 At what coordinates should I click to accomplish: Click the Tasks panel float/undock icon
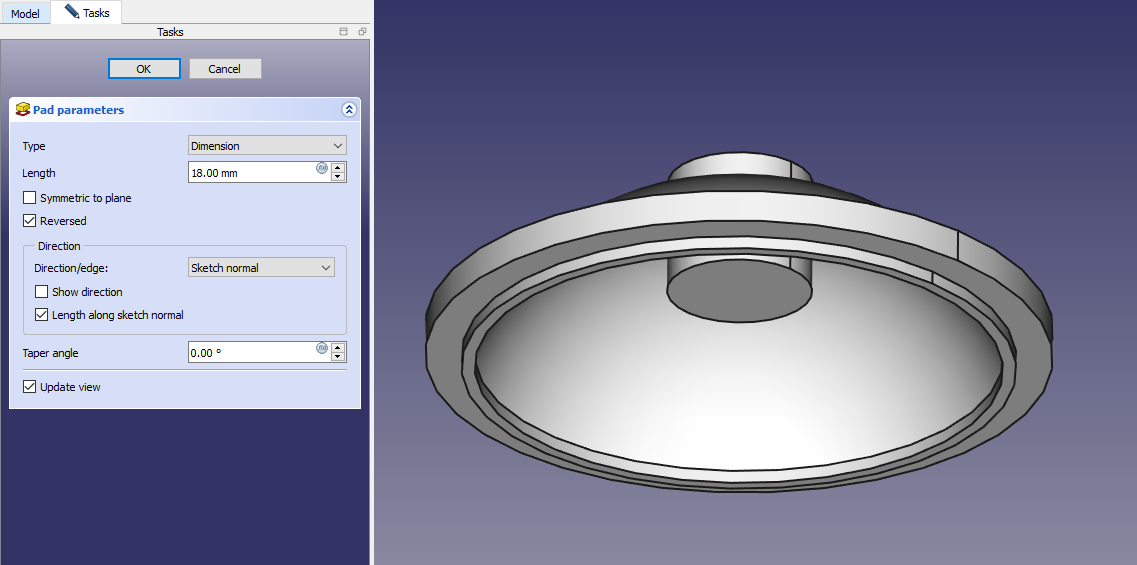362,32
